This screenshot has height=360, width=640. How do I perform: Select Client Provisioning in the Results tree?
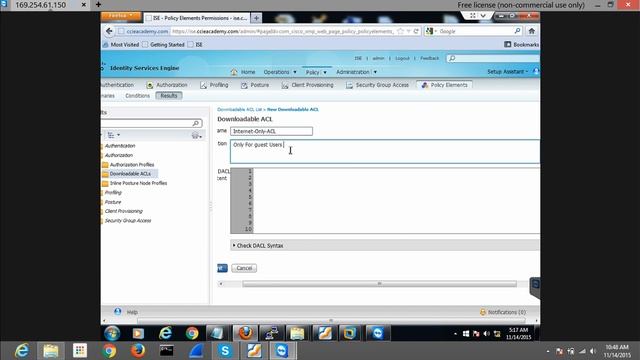124,211
